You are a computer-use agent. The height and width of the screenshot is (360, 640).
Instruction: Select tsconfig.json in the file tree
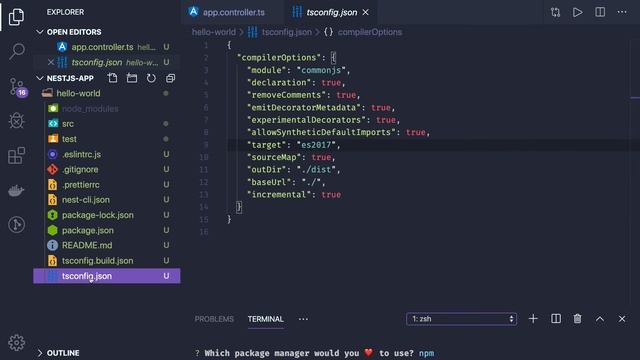(x=107, y=276)
